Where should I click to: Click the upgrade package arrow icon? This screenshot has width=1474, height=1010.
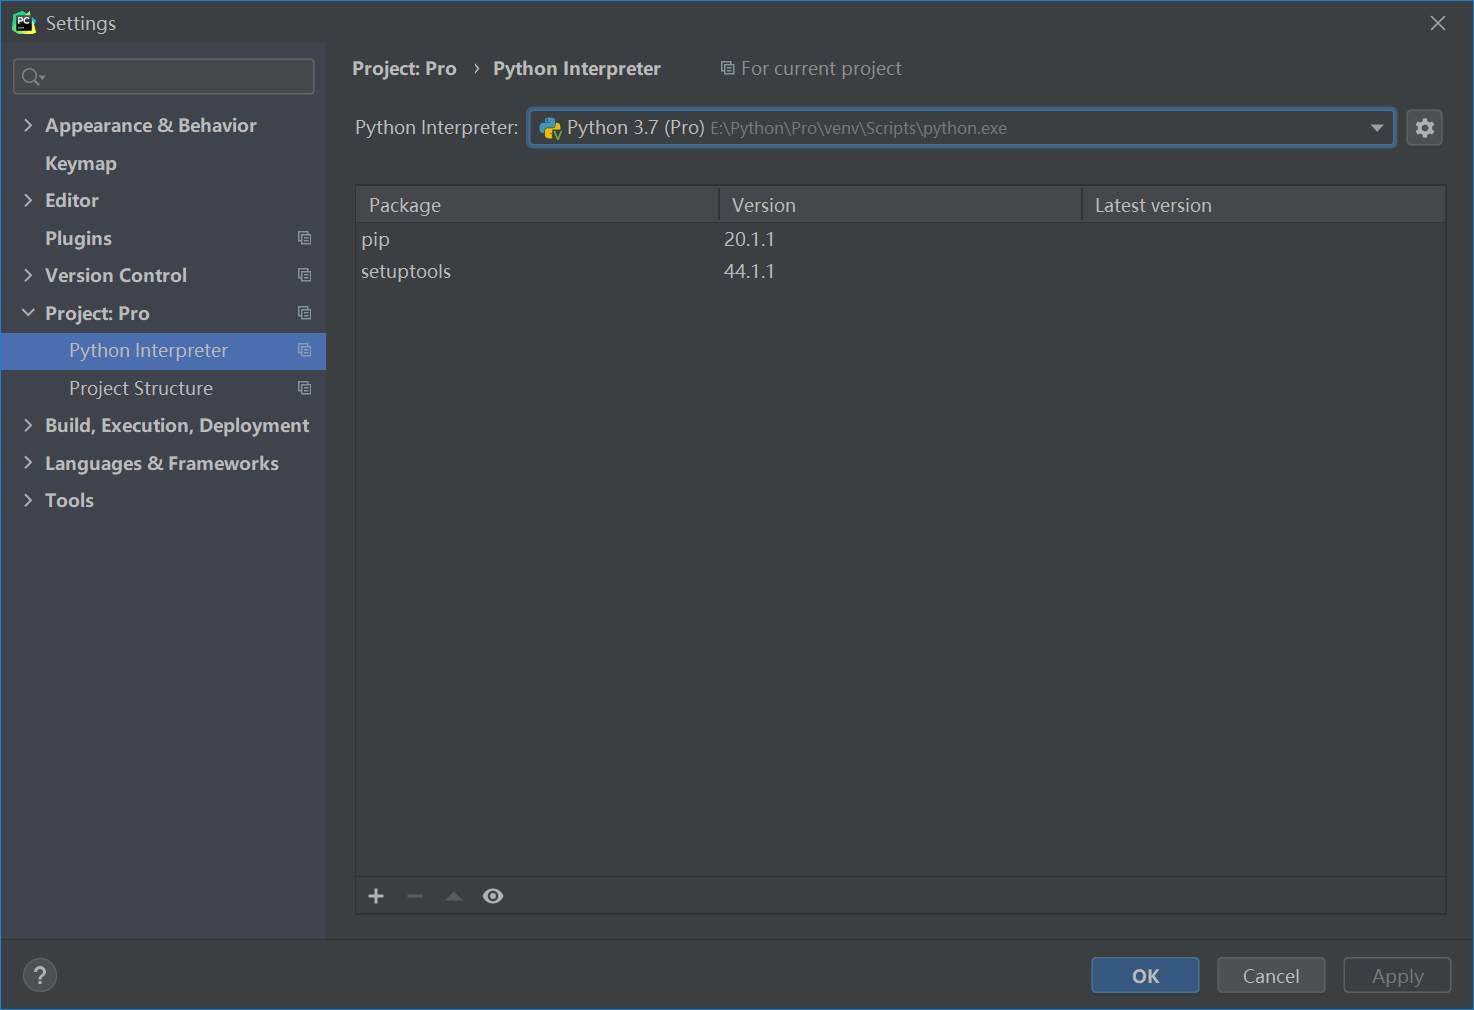454,896
